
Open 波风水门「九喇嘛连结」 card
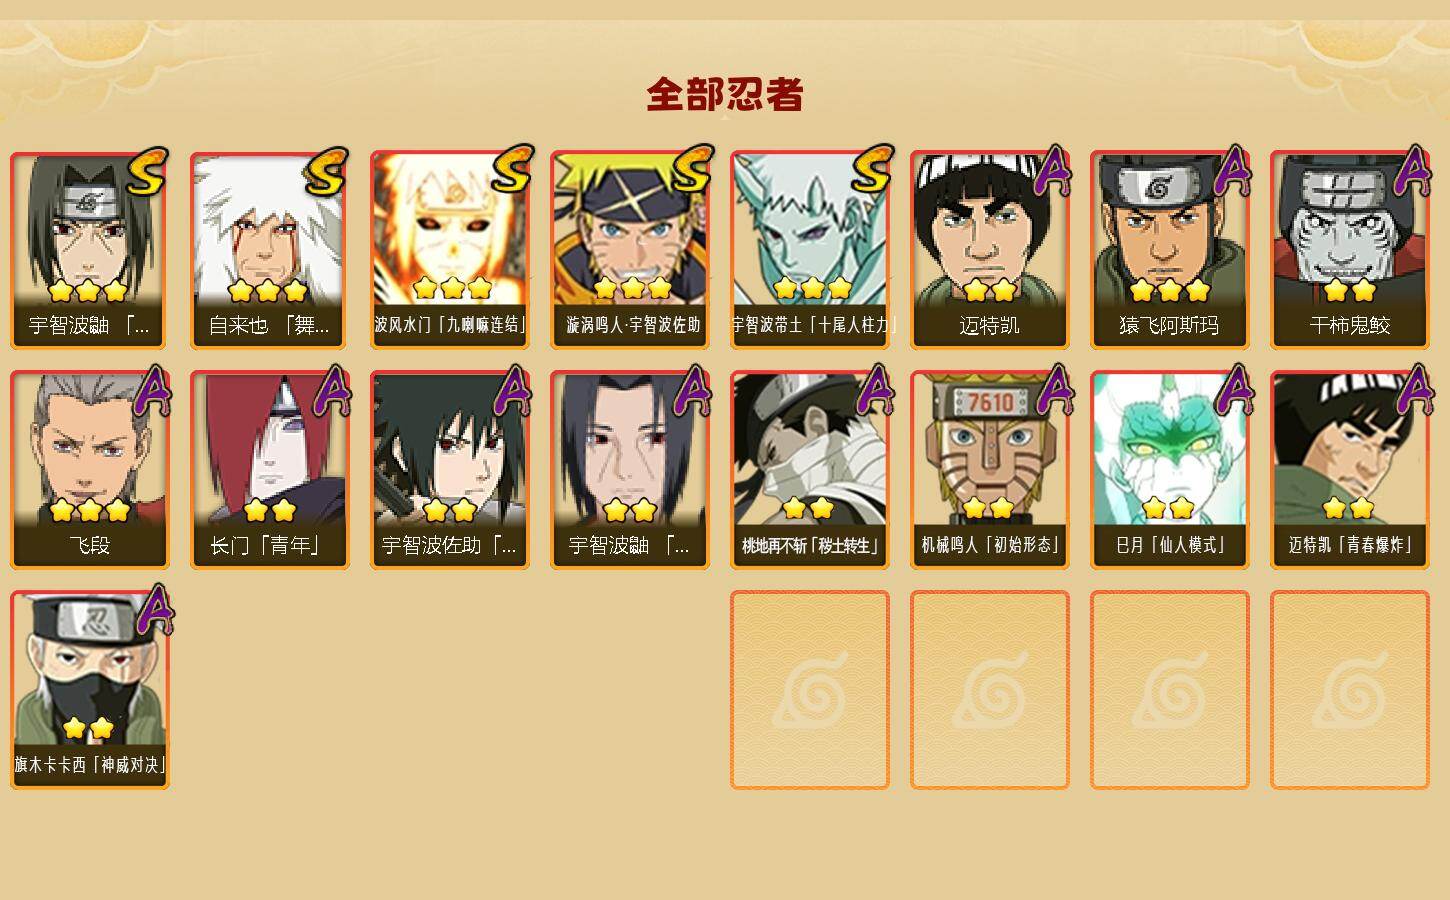click(449, 250)
